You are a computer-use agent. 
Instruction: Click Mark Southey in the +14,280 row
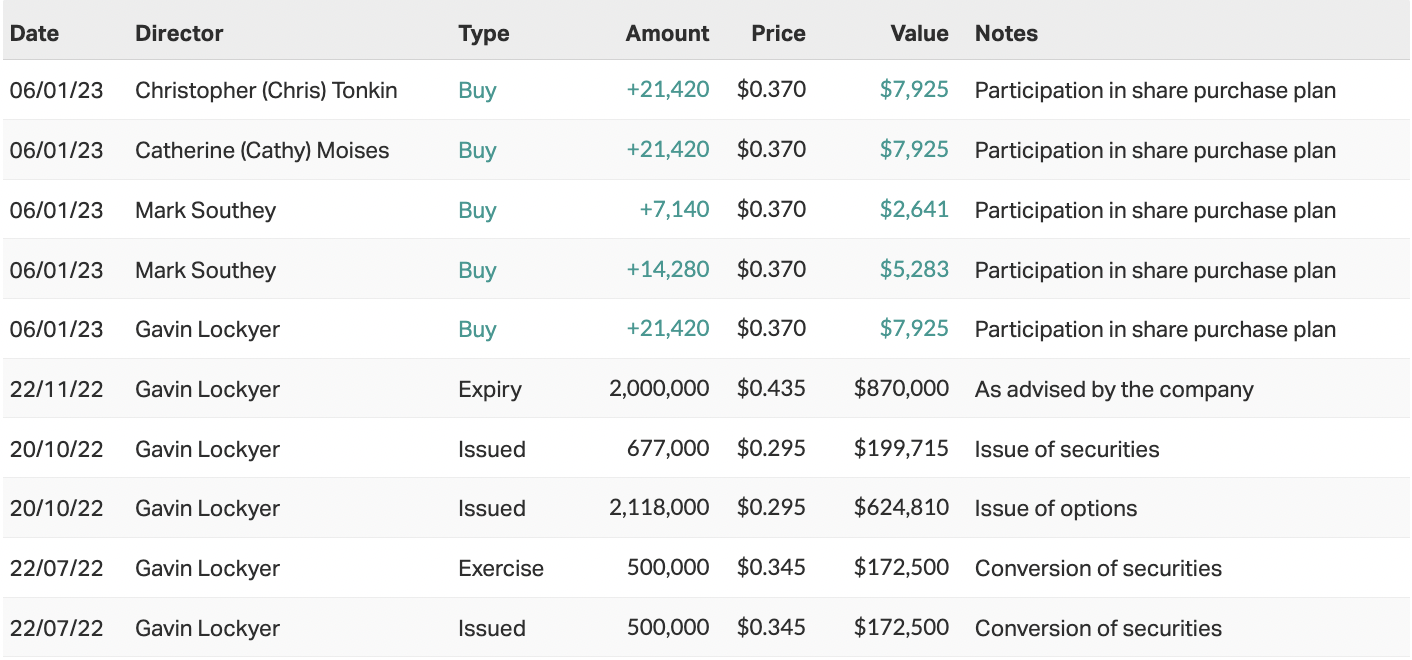click(205, 270)
